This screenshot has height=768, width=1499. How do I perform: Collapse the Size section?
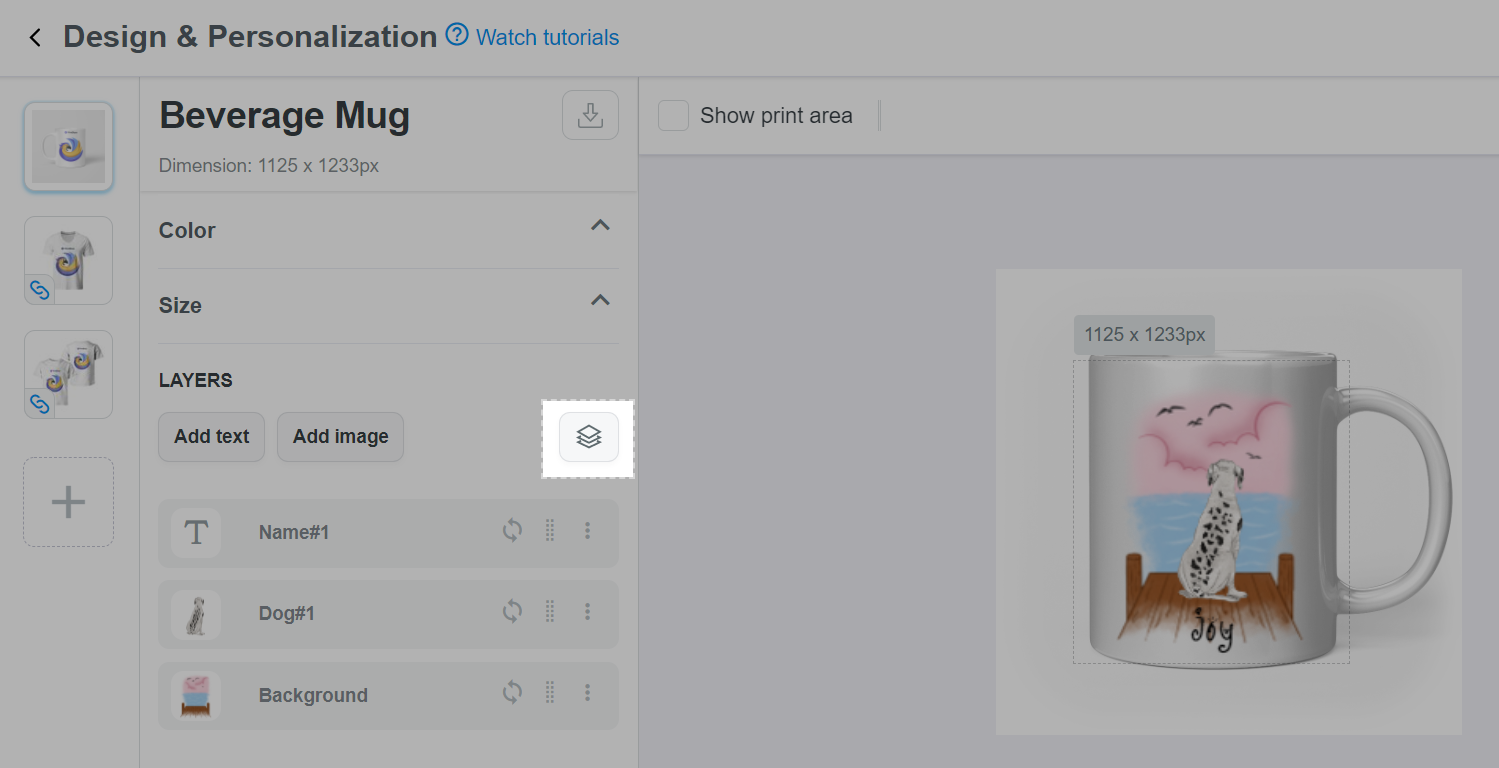coord(600,301)
